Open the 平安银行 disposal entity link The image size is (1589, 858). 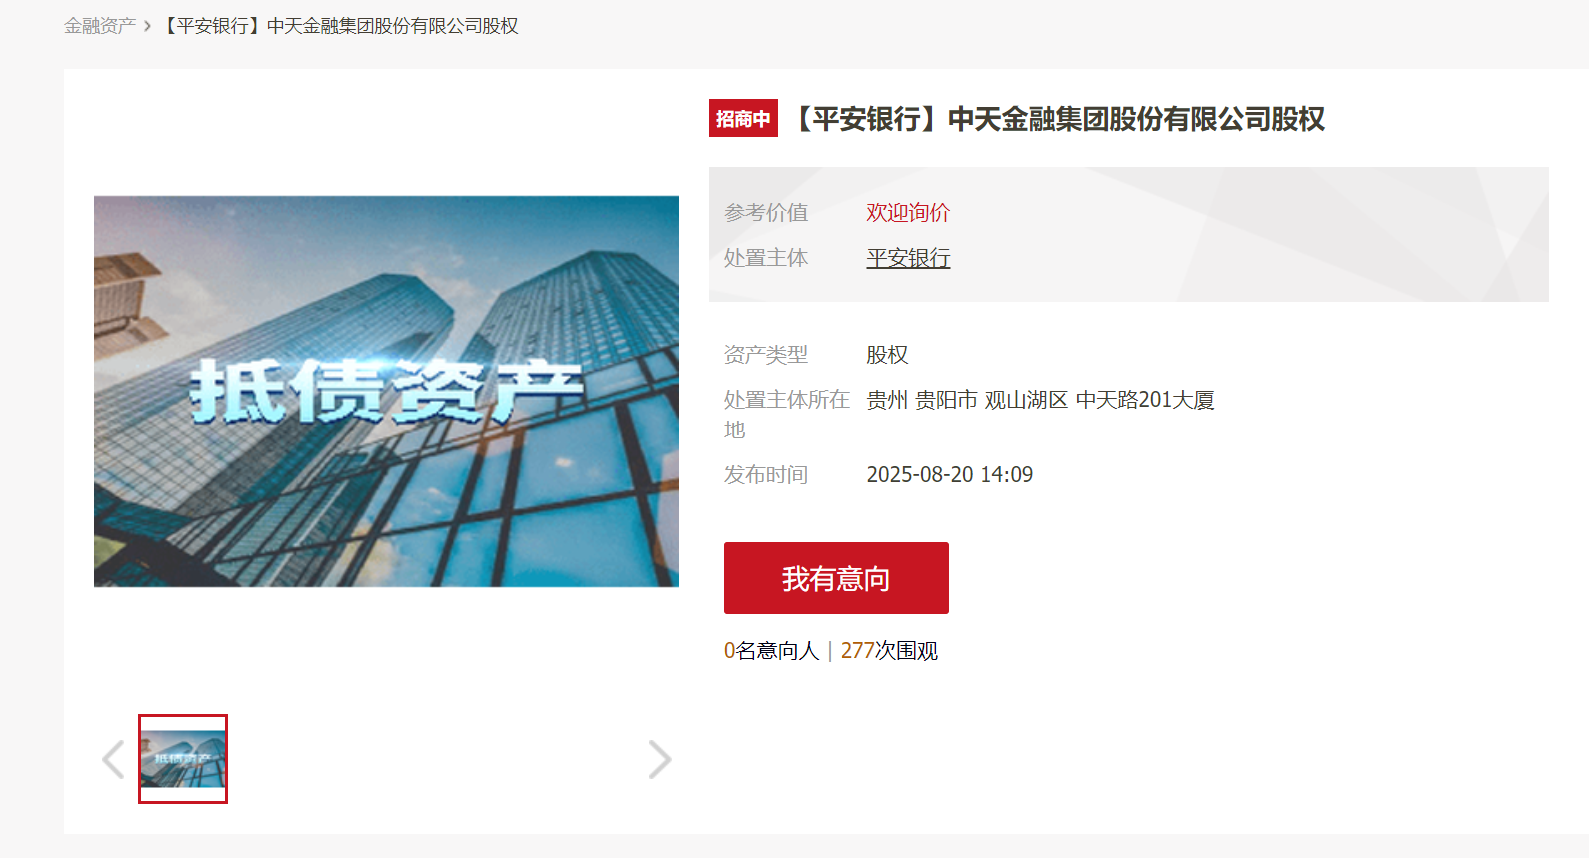[908, 258]
